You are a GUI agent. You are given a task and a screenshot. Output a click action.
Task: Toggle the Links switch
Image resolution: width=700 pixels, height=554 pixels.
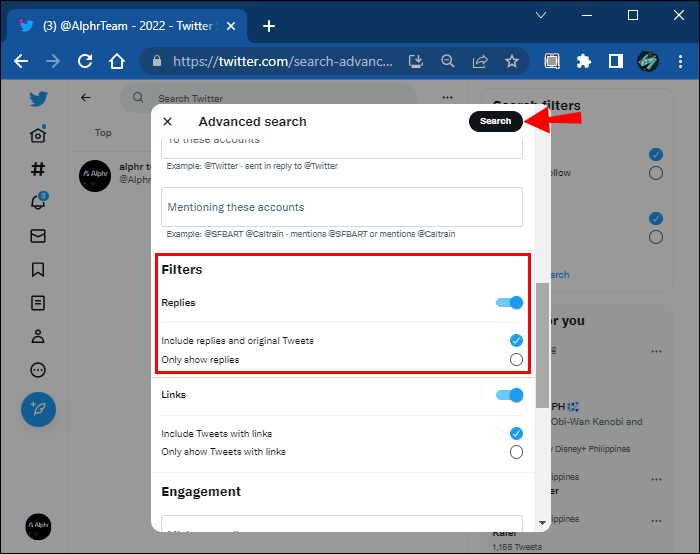pos(509,395)
